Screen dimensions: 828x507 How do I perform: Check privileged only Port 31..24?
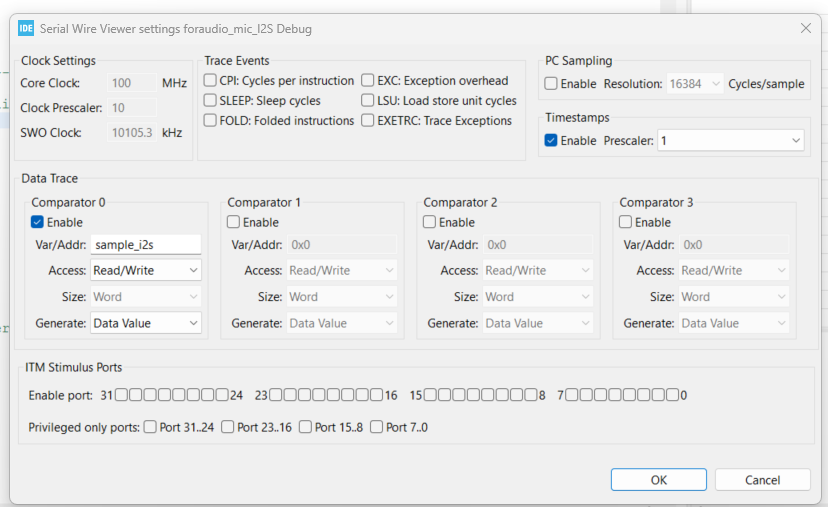point(150,427)
